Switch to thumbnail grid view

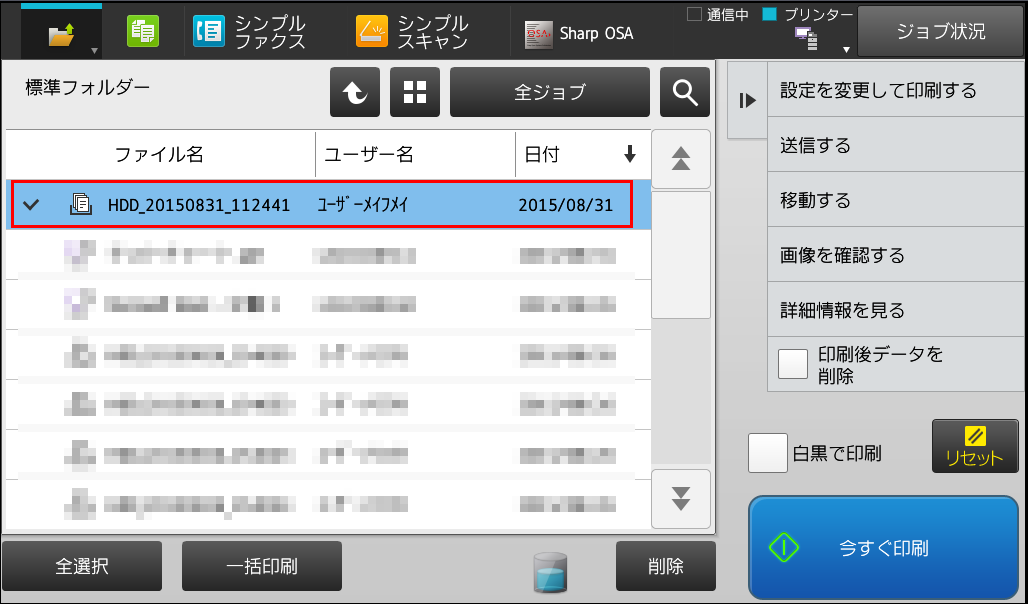tap(415, 92)
